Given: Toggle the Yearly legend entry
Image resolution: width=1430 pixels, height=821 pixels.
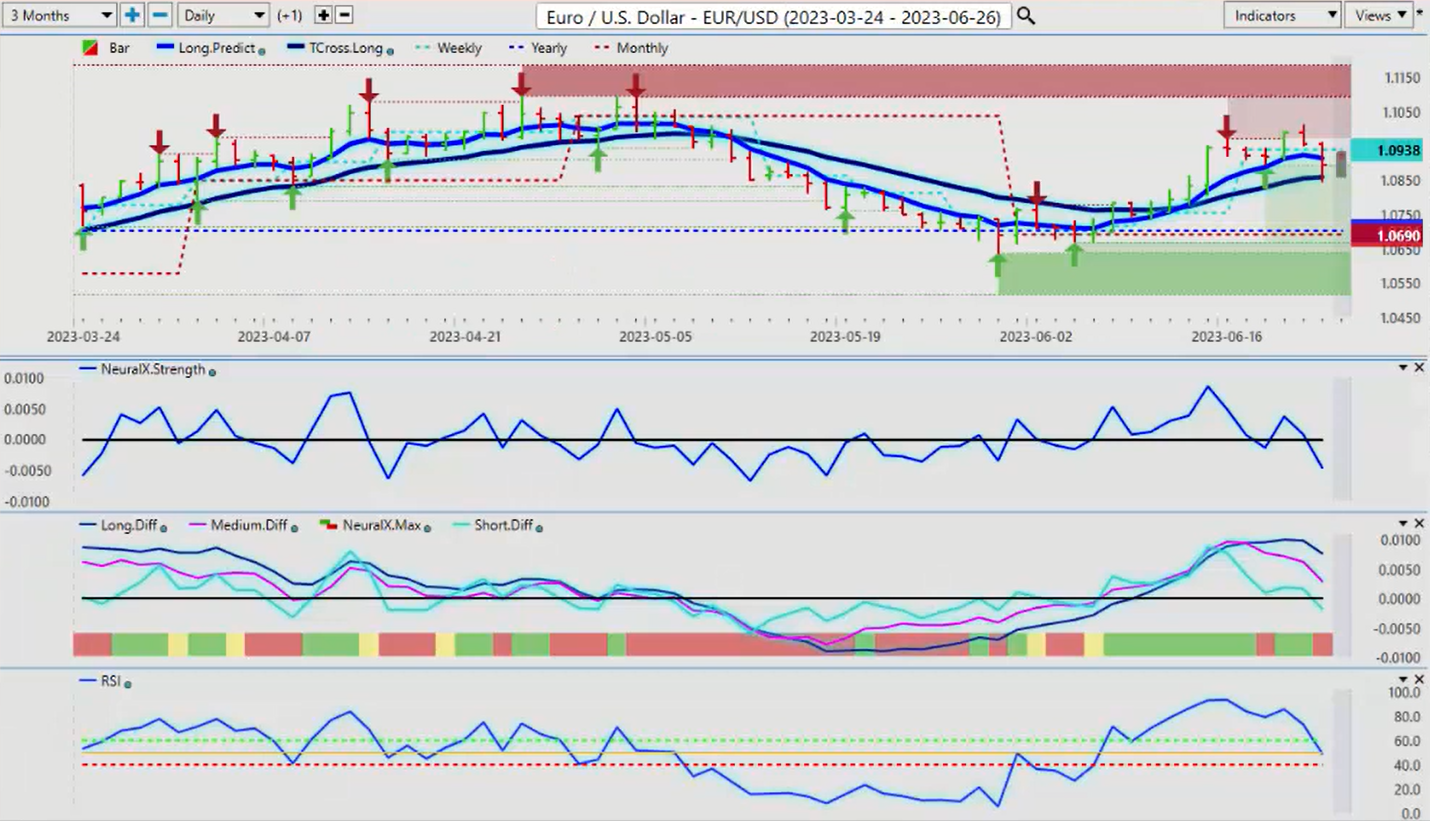Looking at the screenshot, I should pyautogui.click(x=538, y=48).
